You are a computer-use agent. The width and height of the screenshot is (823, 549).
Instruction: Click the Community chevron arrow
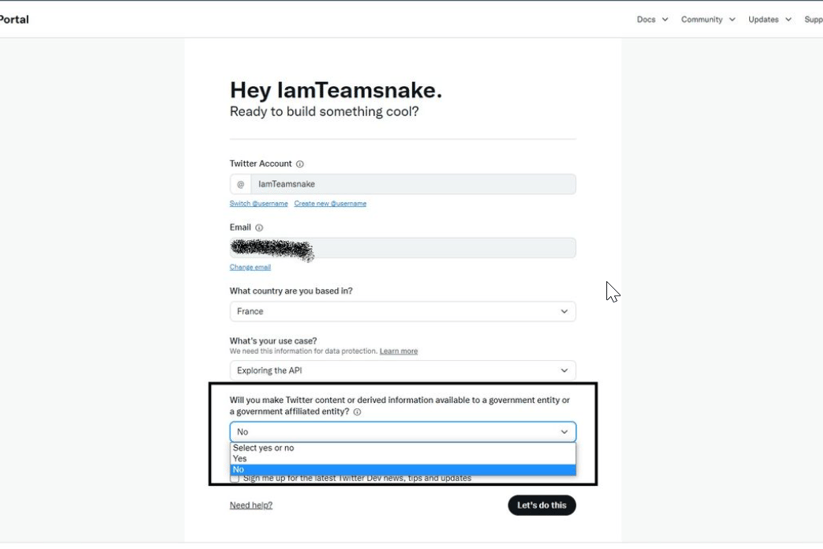[732, 19]
